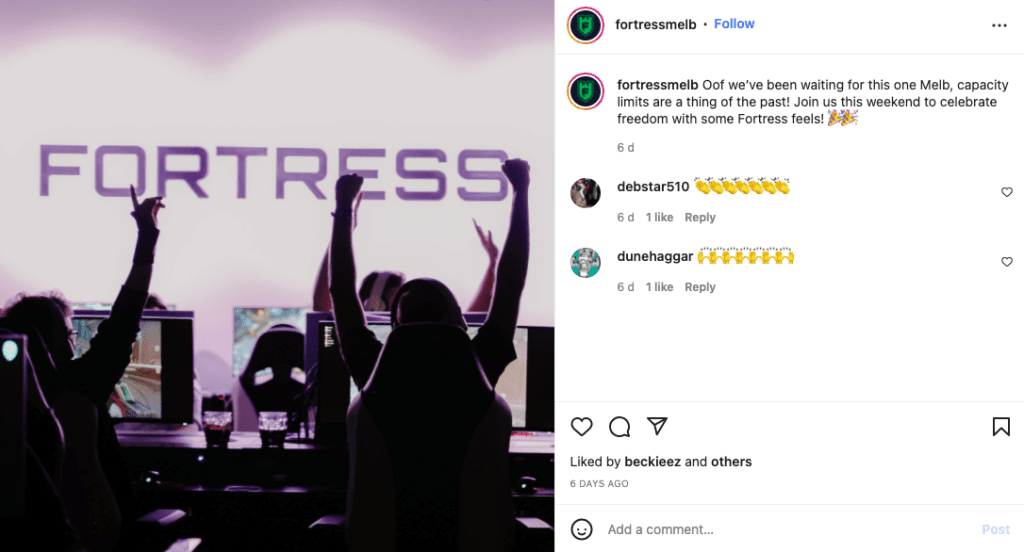Click fortressmelb header profile picture
This screenshot has height=552, width=1024.
coord(585,25)
